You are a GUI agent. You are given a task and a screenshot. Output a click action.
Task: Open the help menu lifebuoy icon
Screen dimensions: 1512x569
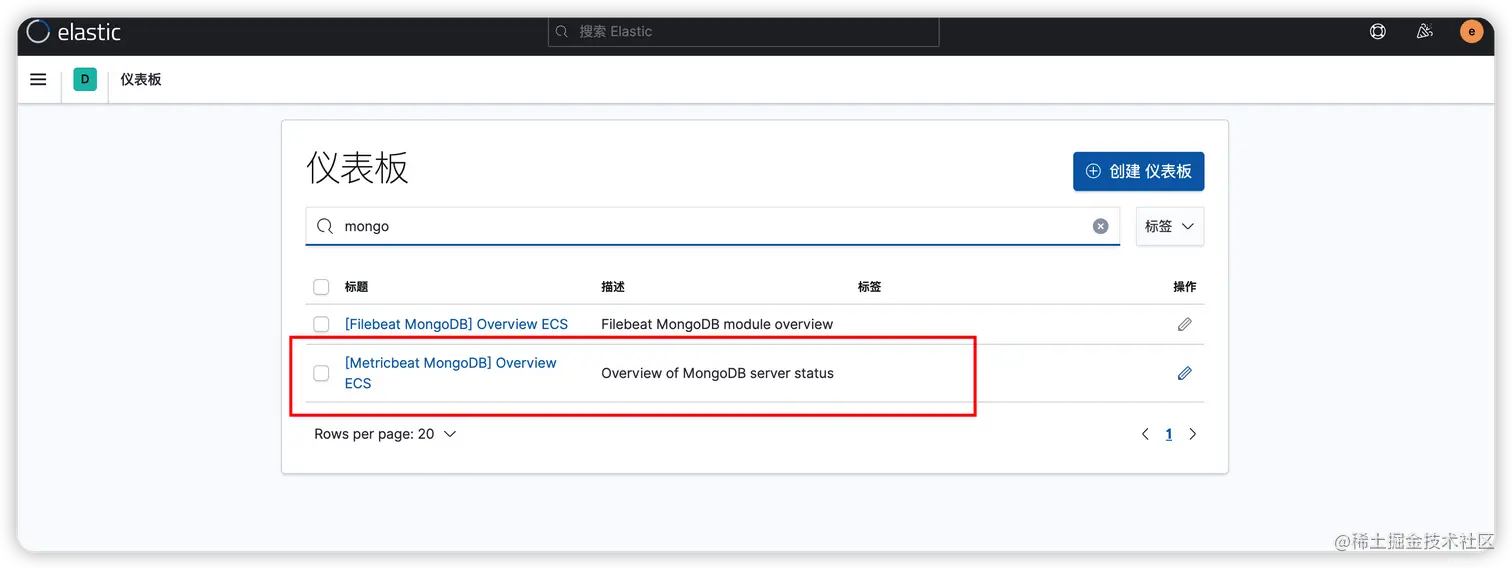coord(1378,32)
